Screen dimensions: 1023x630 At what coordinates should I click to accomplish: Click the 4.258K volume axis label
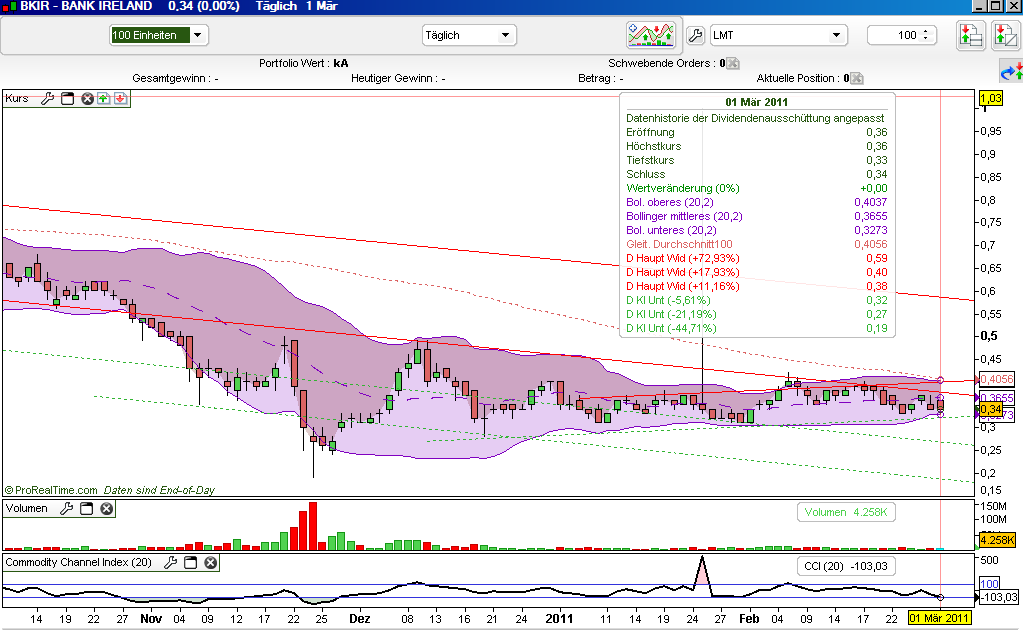[997, 540]
